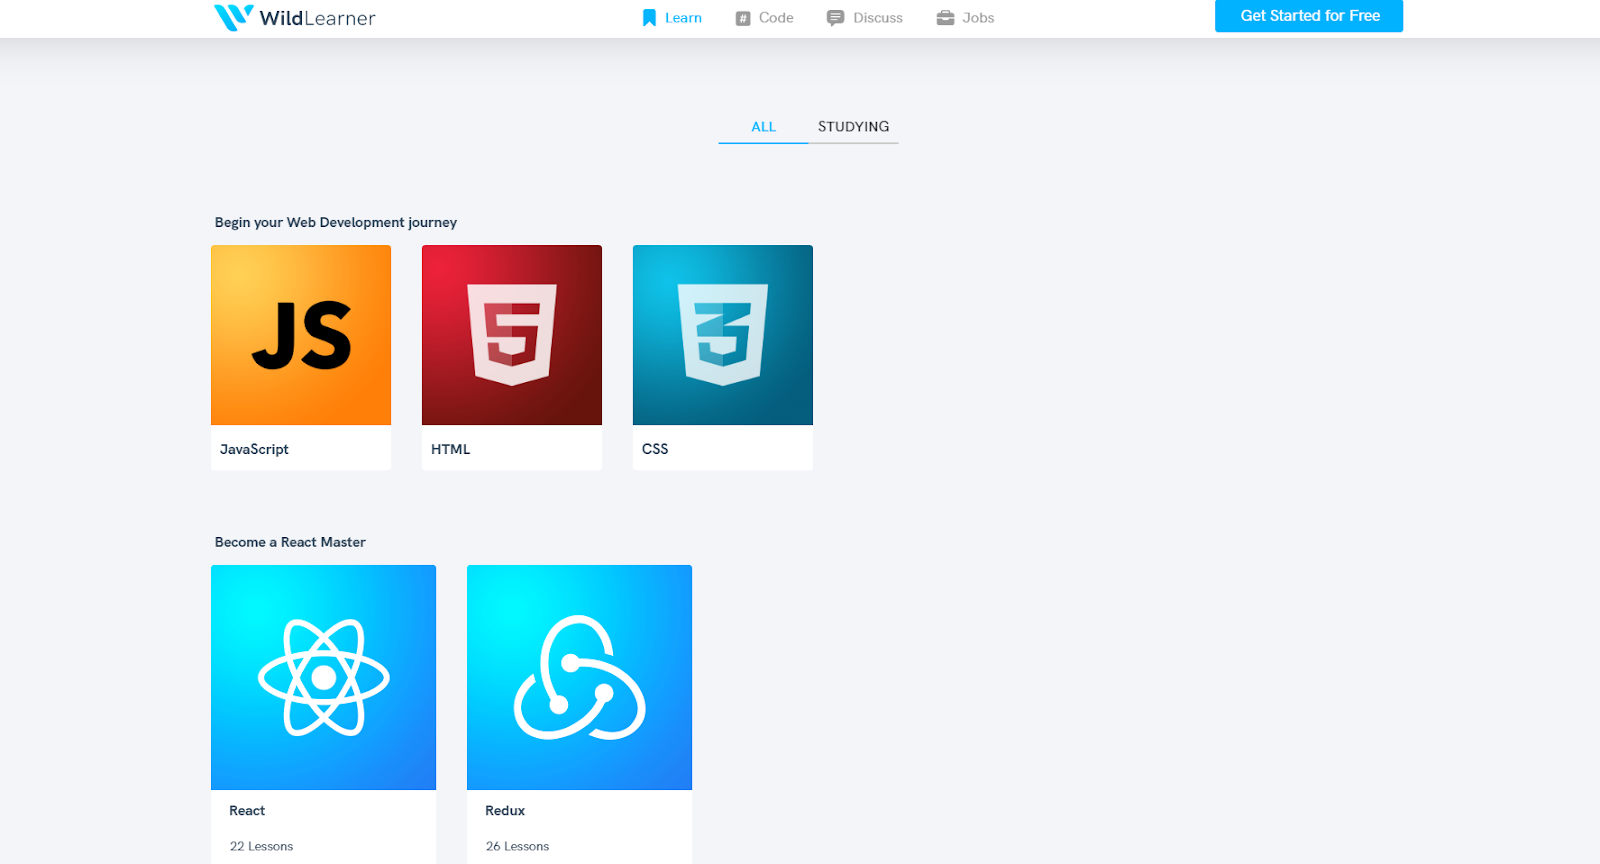The height and width of the screenshot is (864, 1600).
Task: Click the Redux course title
Action: point(505,811)
